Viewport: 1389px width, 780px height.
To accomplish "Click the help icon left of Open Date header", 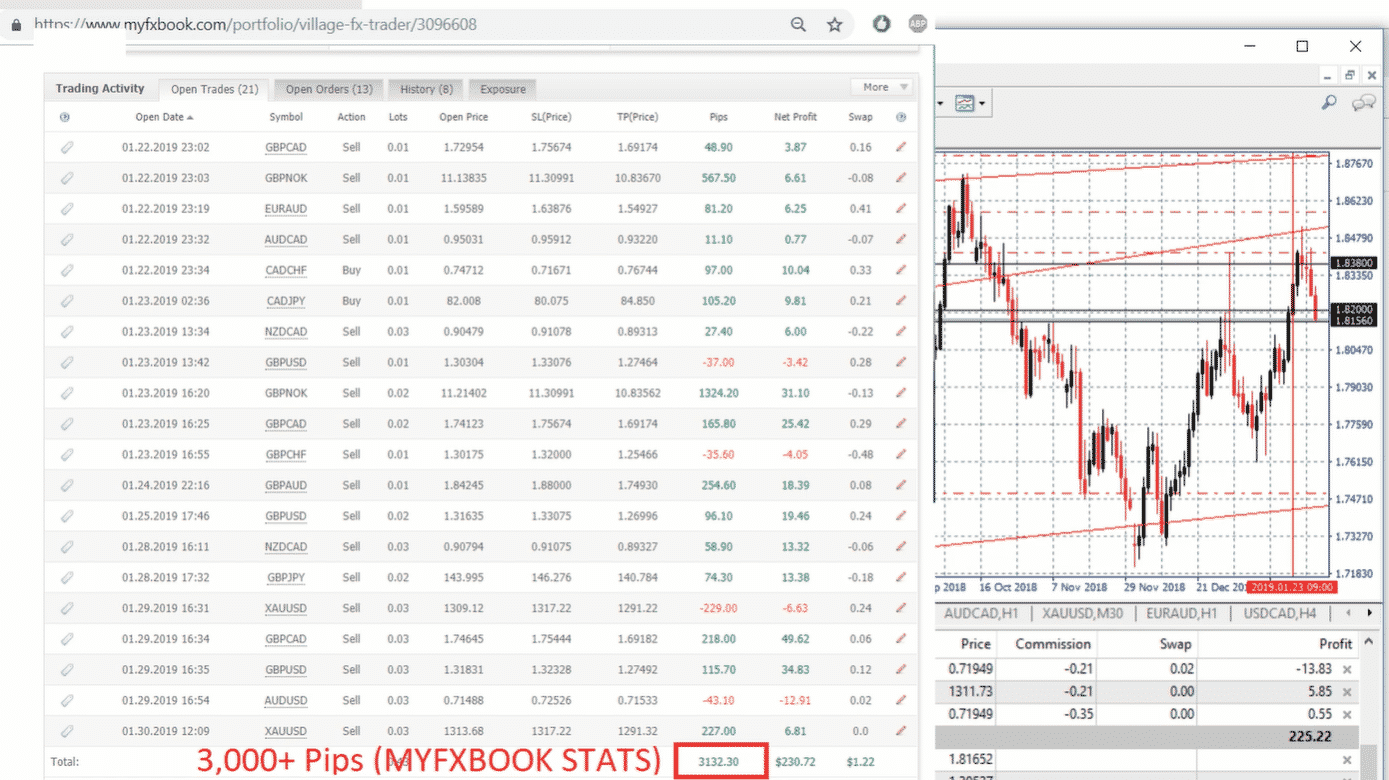I will coord(65,117).
